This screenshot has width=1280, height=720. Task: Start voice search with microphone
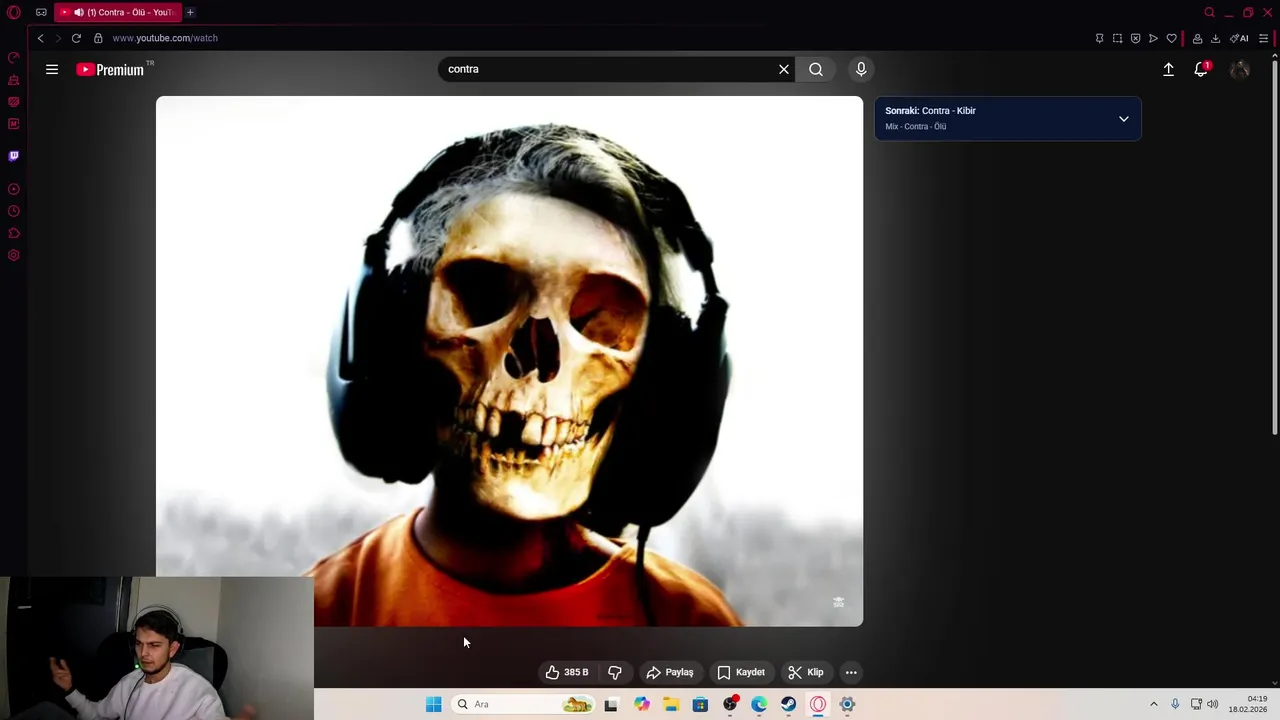click(x=861, y=69)
